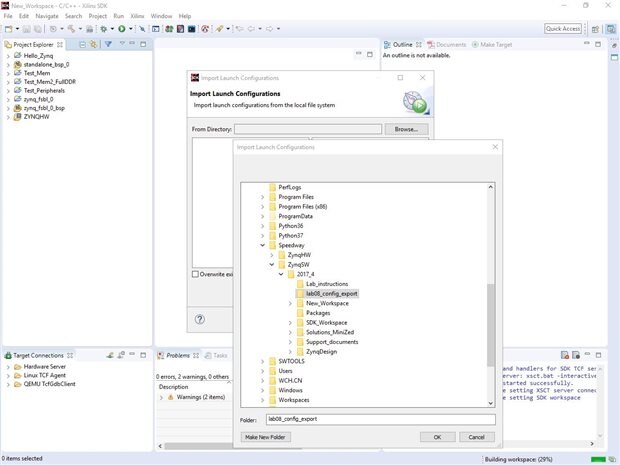Click the Hello_Zynq project icon

[x=17, y=55]
